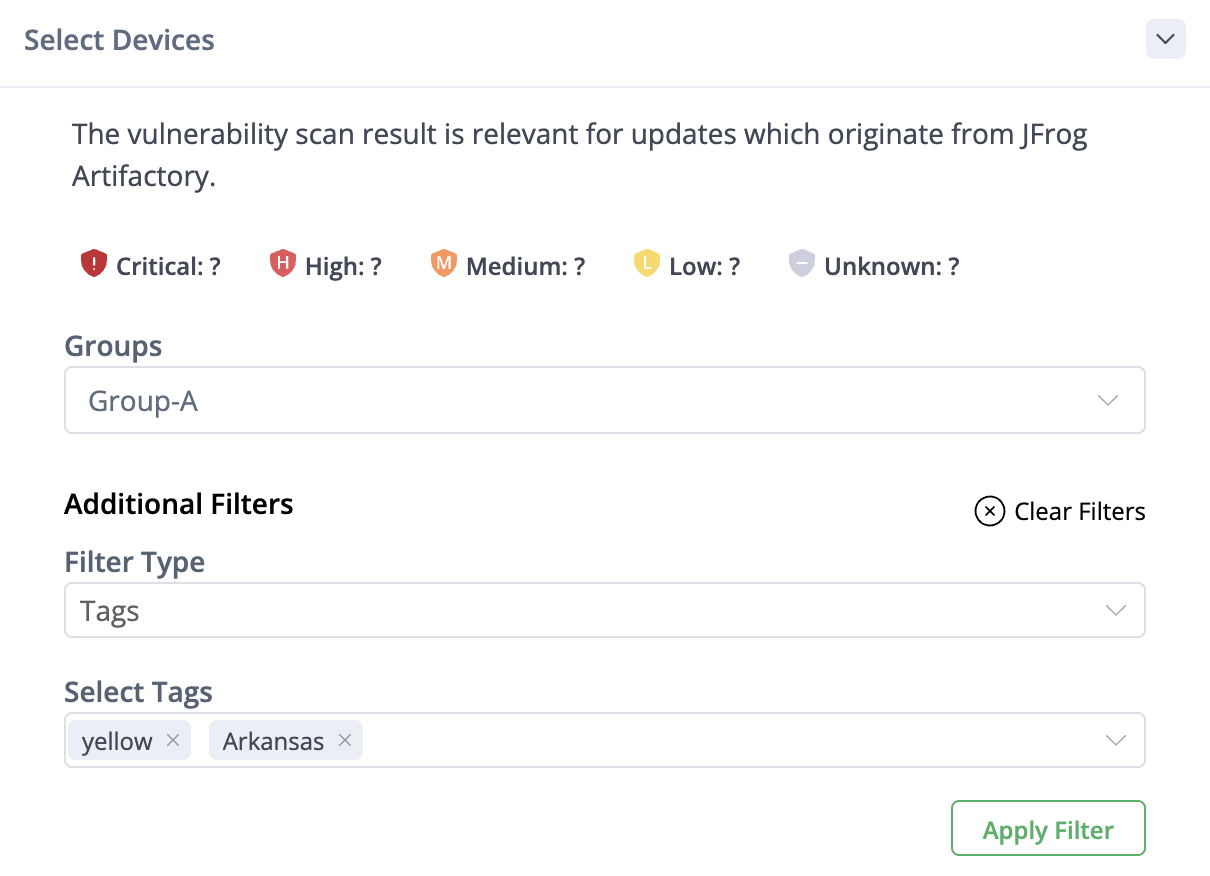Click the yellow tag label text

(x=117, y=741)
